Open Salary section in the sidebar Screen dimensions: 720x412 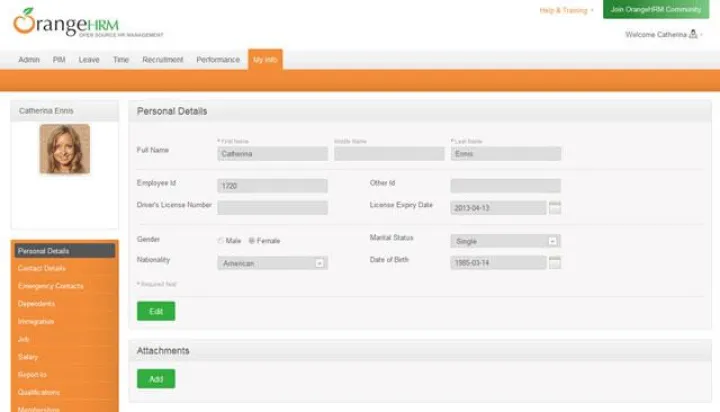pyautogui.click(x=30, y=357)
